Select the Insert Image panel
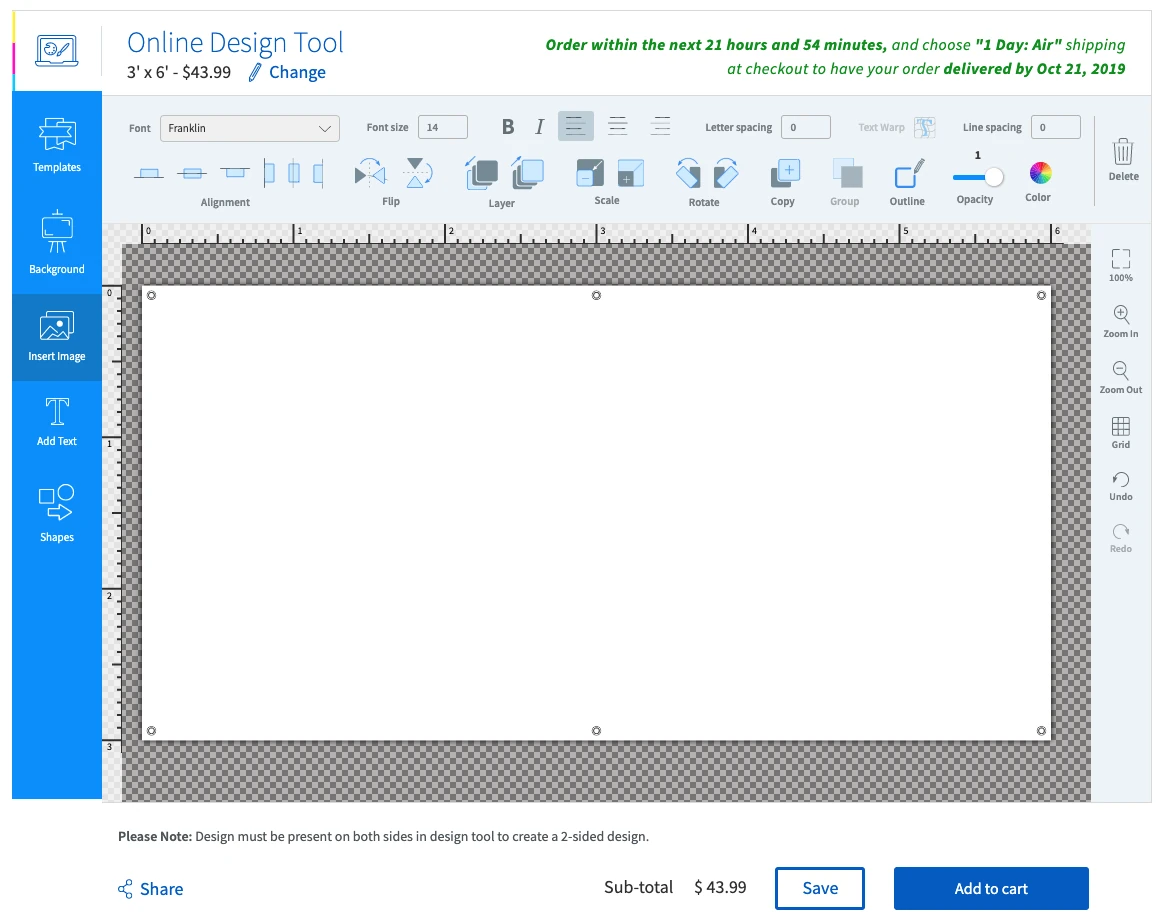1164x920 pixels. [56, 337]
